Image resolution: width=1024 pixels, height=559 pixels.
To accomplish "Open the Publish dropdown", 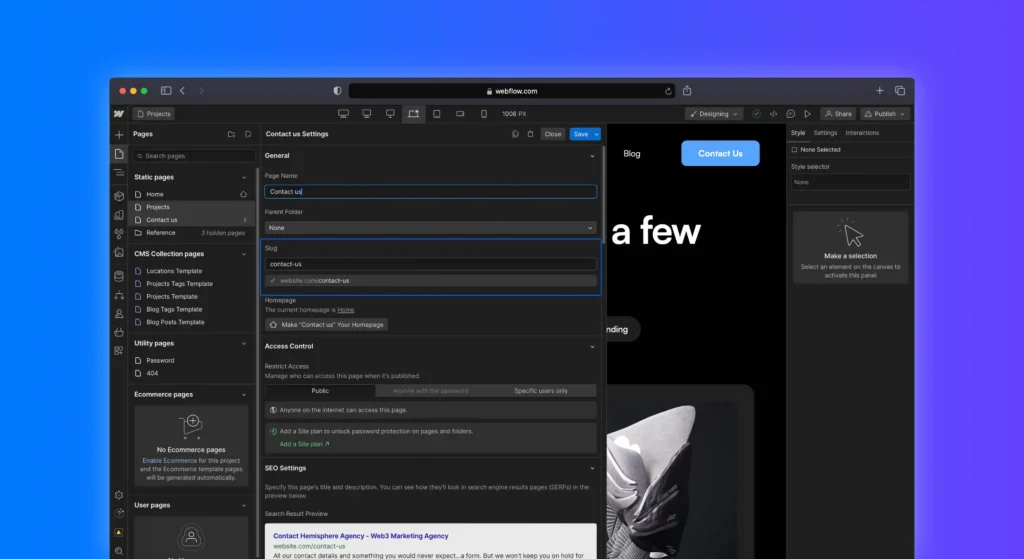I will pyautogui.click(x=885, y=114).
